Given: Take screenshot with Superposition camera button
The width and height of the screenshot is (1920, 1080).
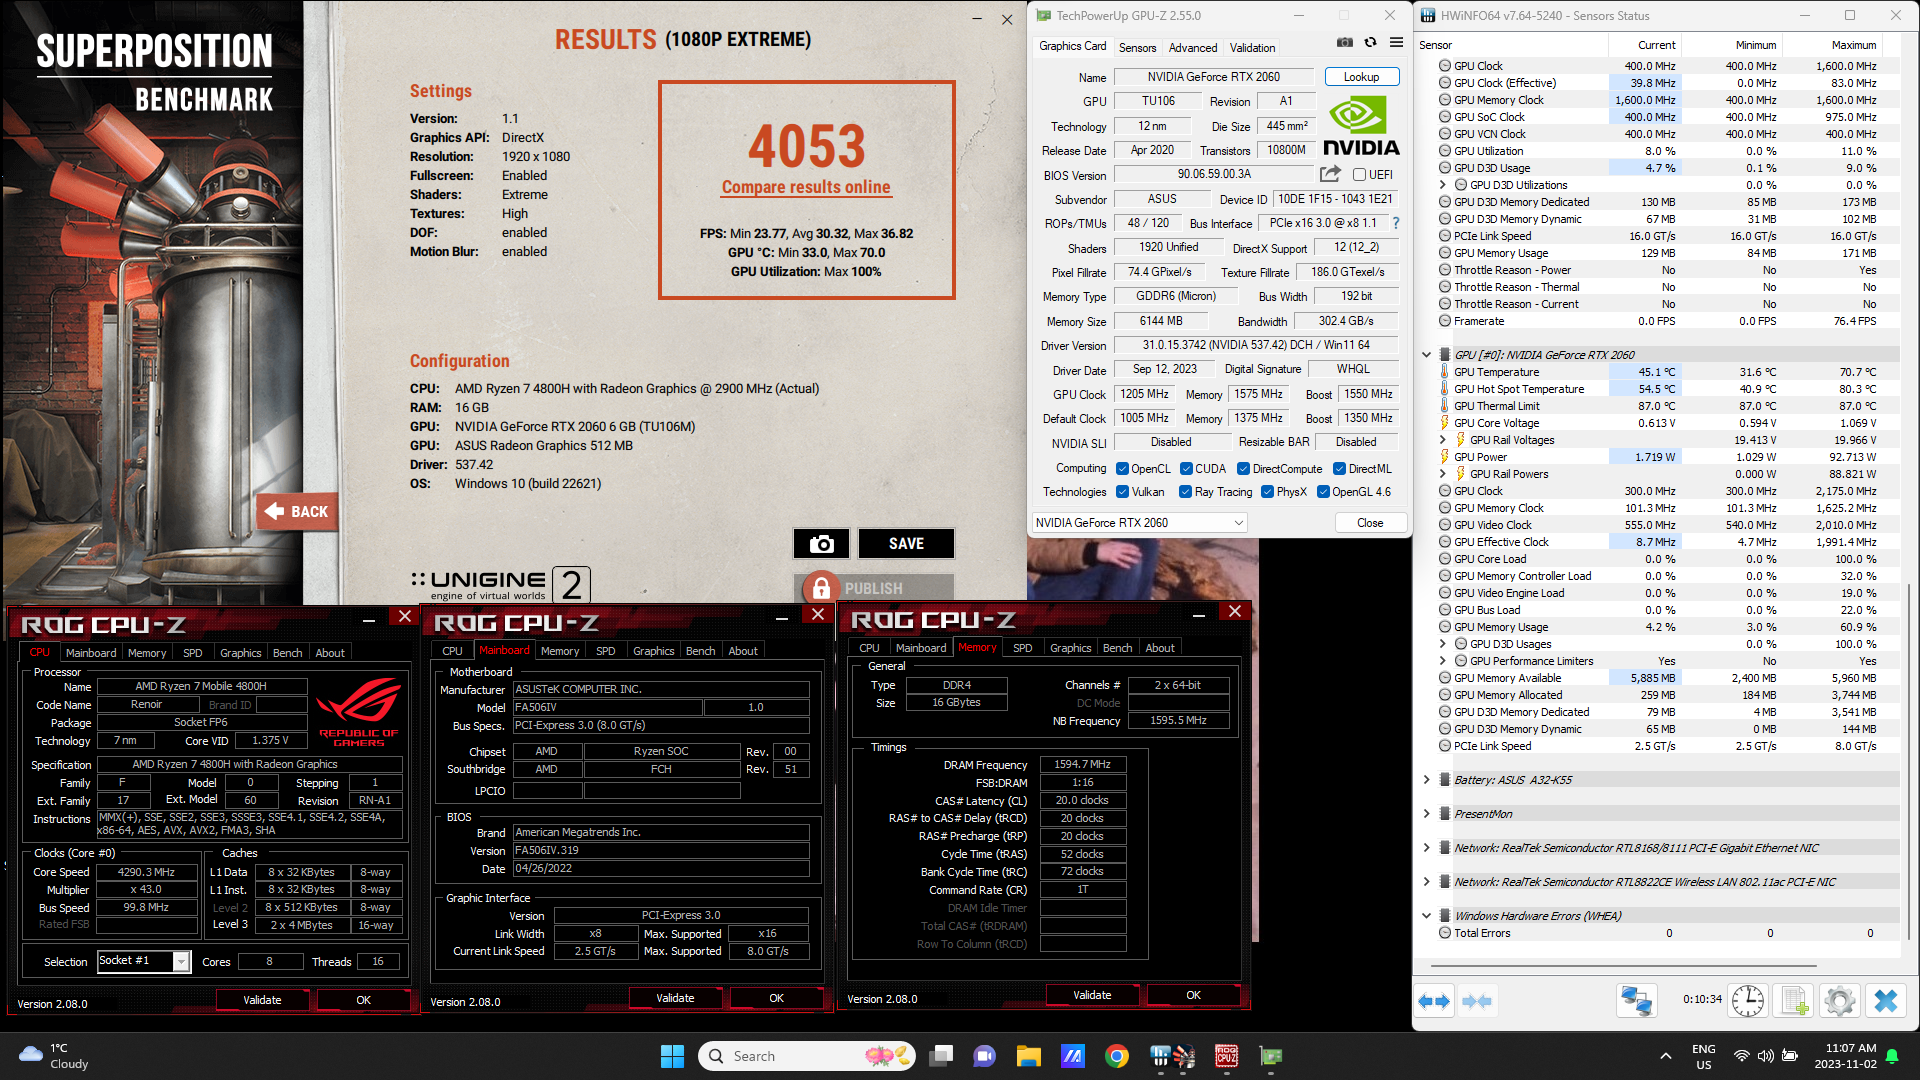Looking at the screenshot, I should (821, 543).
